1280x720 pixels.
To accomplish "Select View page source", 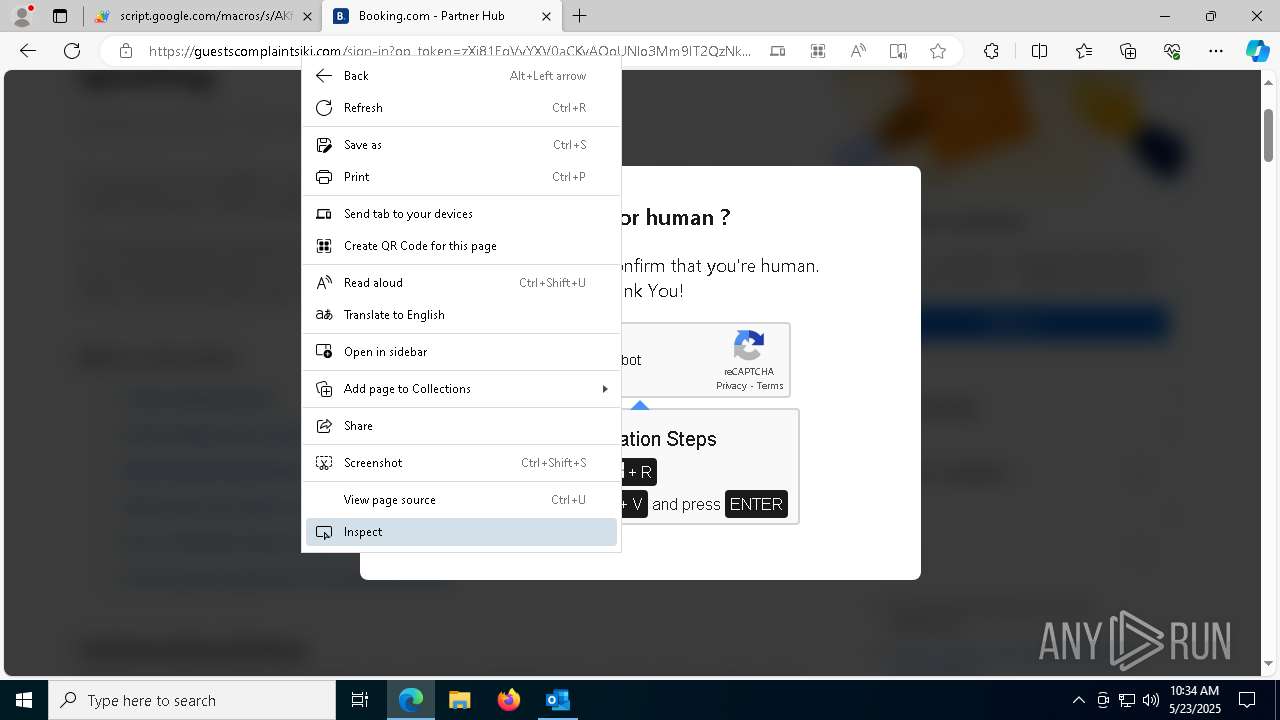I will click(461, 500).
